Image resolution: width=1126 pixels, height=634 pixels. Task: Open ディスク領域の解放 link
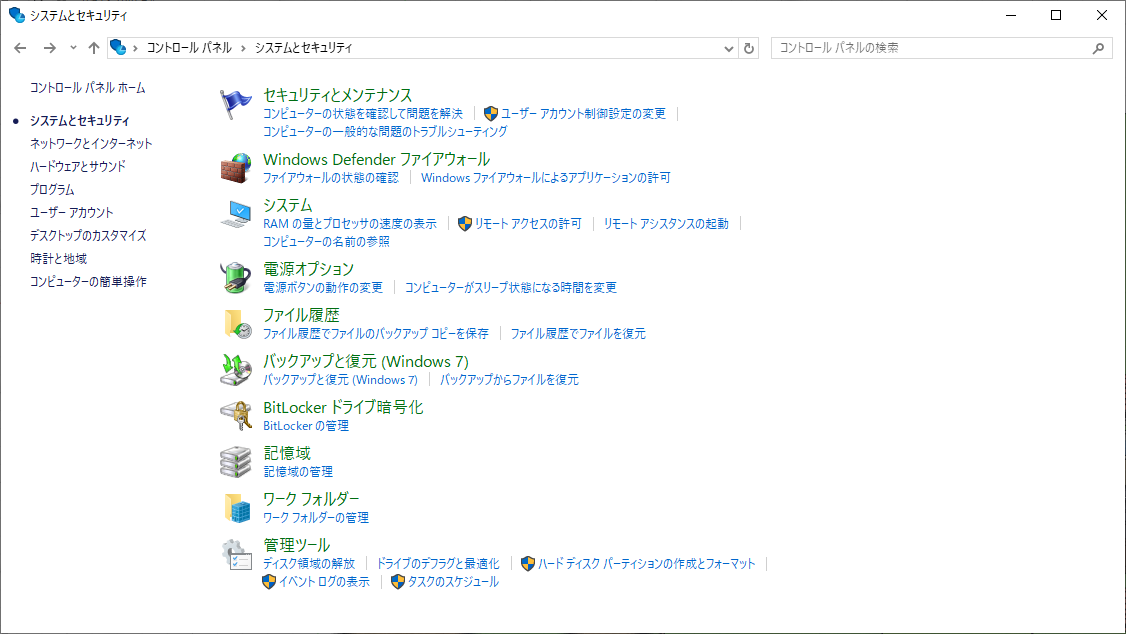point(309,564)
